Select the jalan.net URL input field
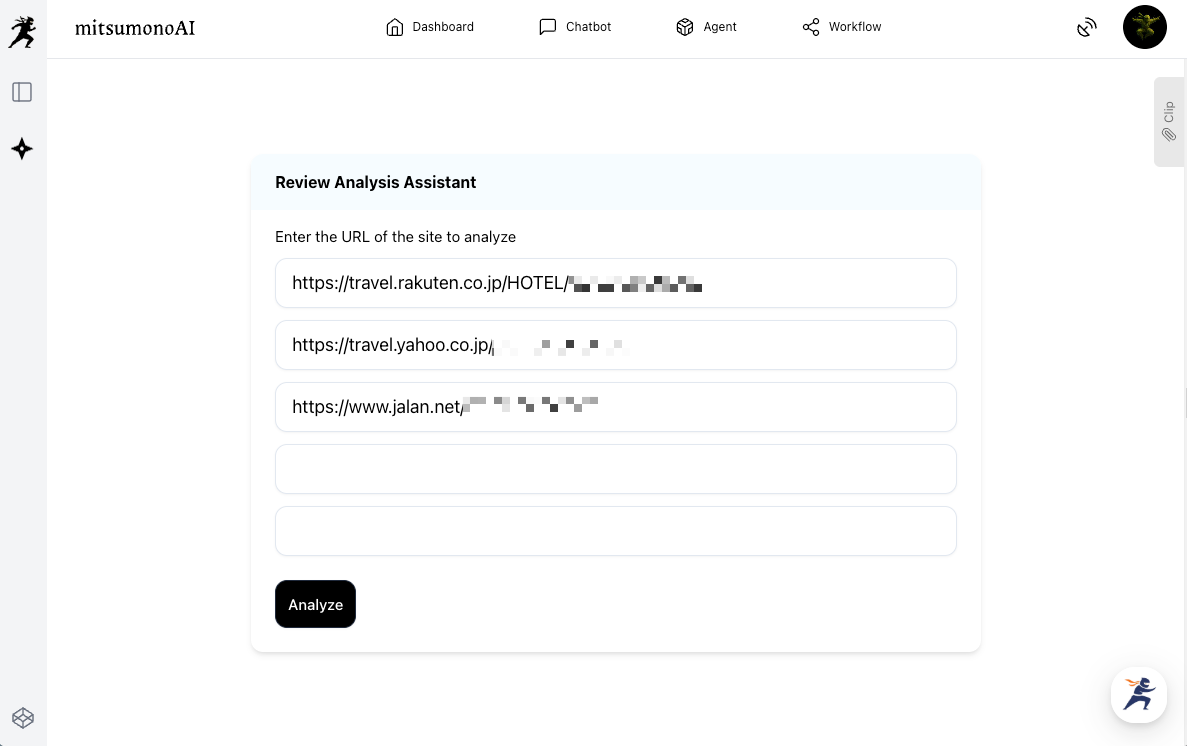1187x746 pixels. click(x=615, y=407)
